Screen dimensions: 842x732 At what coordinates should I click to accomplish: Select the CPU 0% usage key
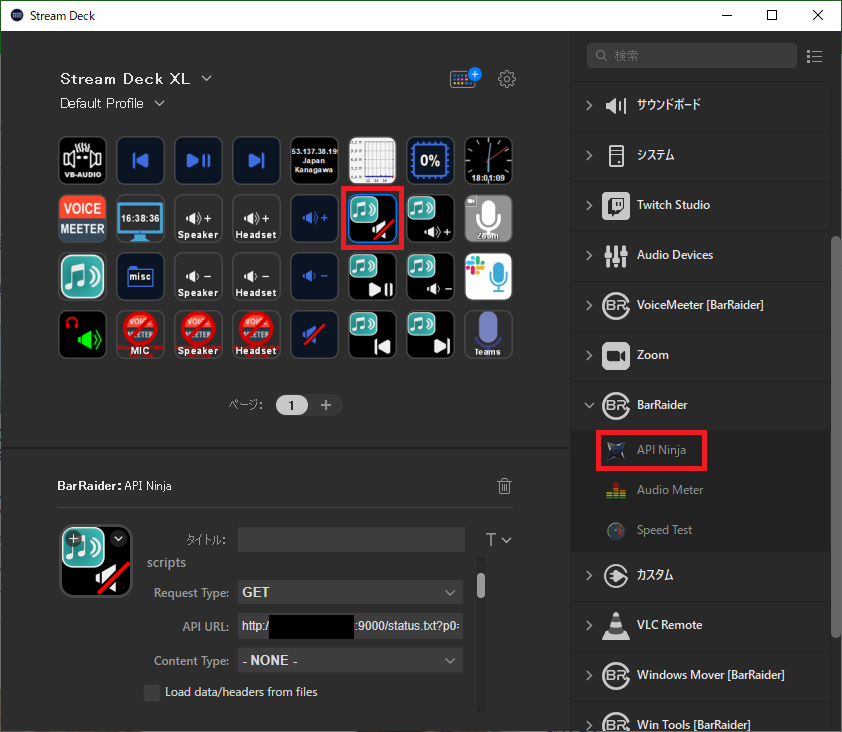point(430,161)
